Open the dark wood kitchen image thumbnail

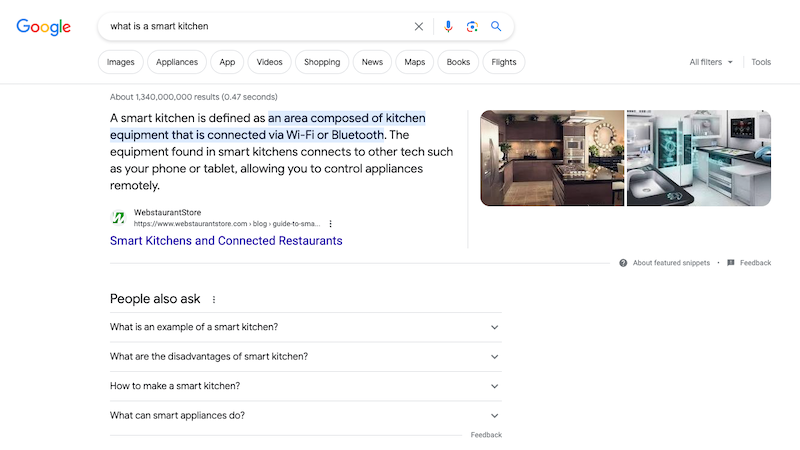(552, 158)
